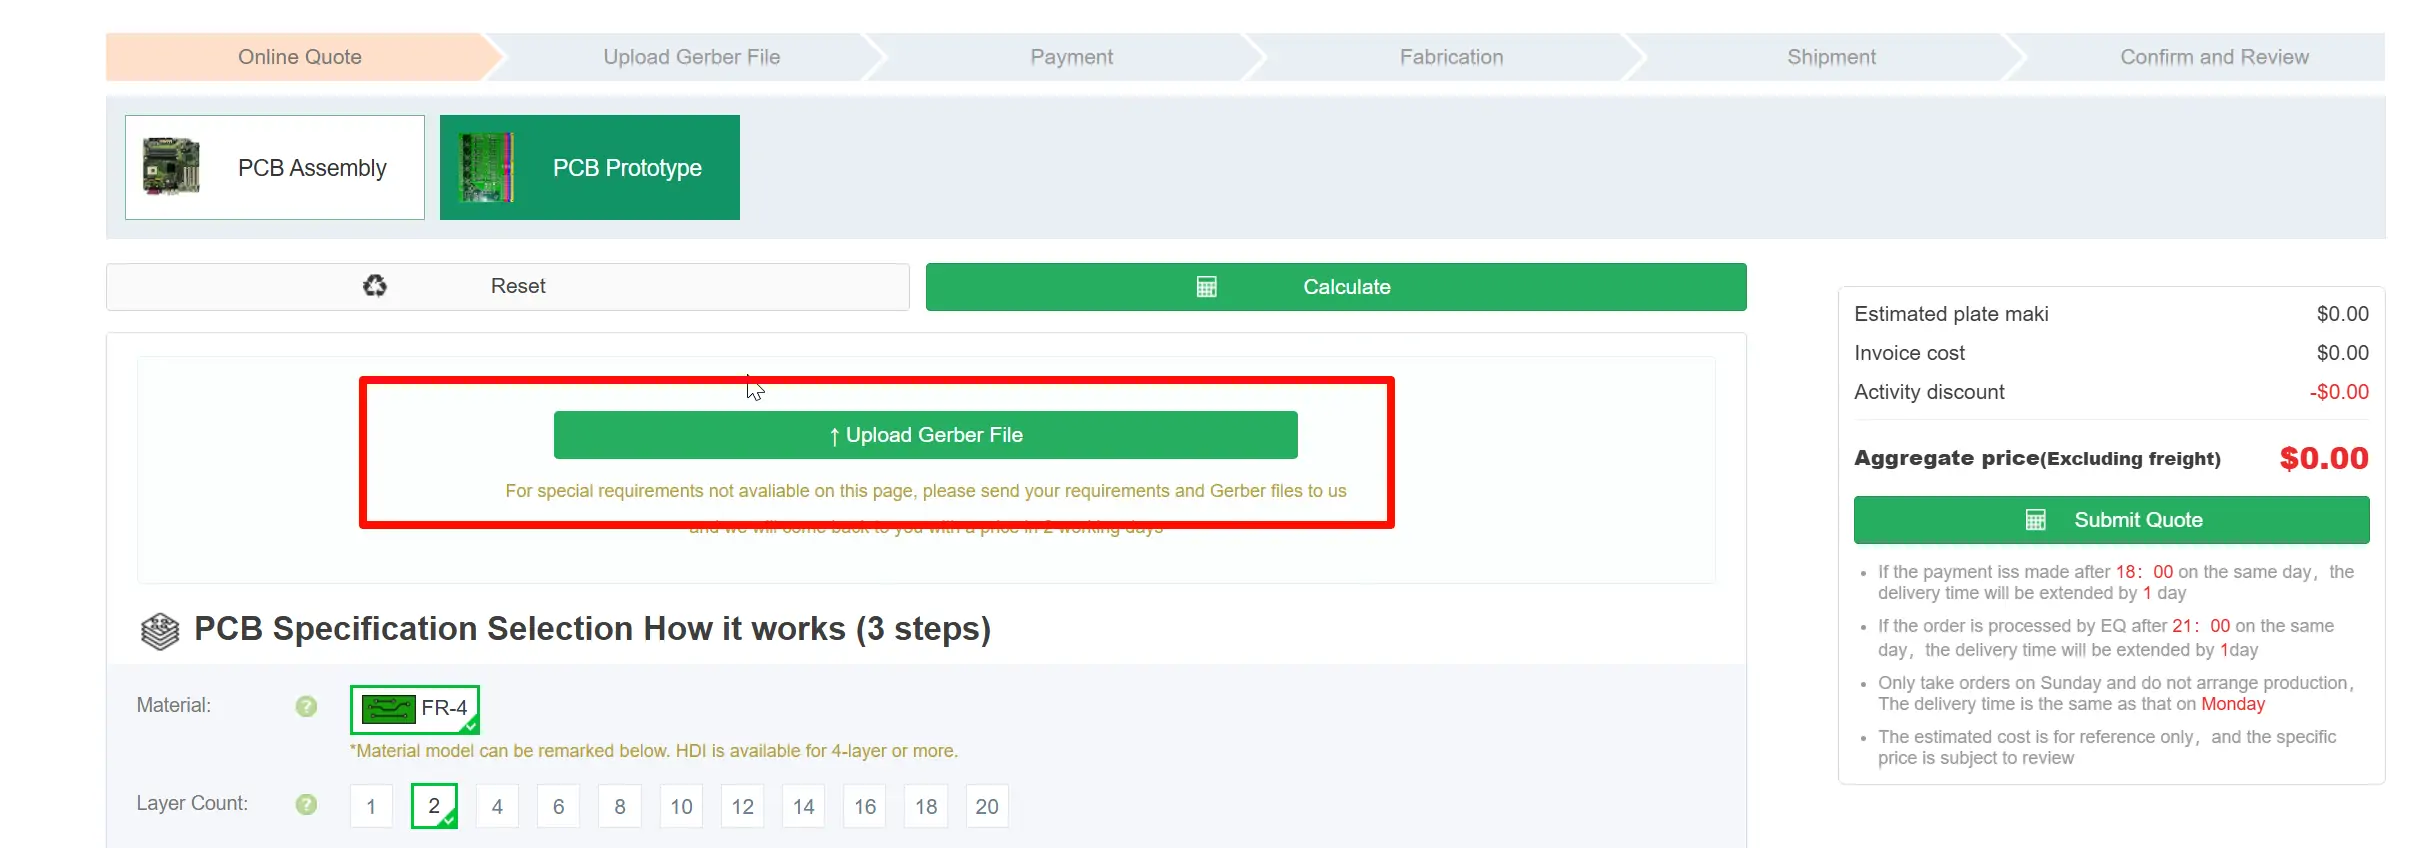Click the calculator icon on Submit Quote
Viewport: 2417px width, 848px height.
coord(2035,520)
